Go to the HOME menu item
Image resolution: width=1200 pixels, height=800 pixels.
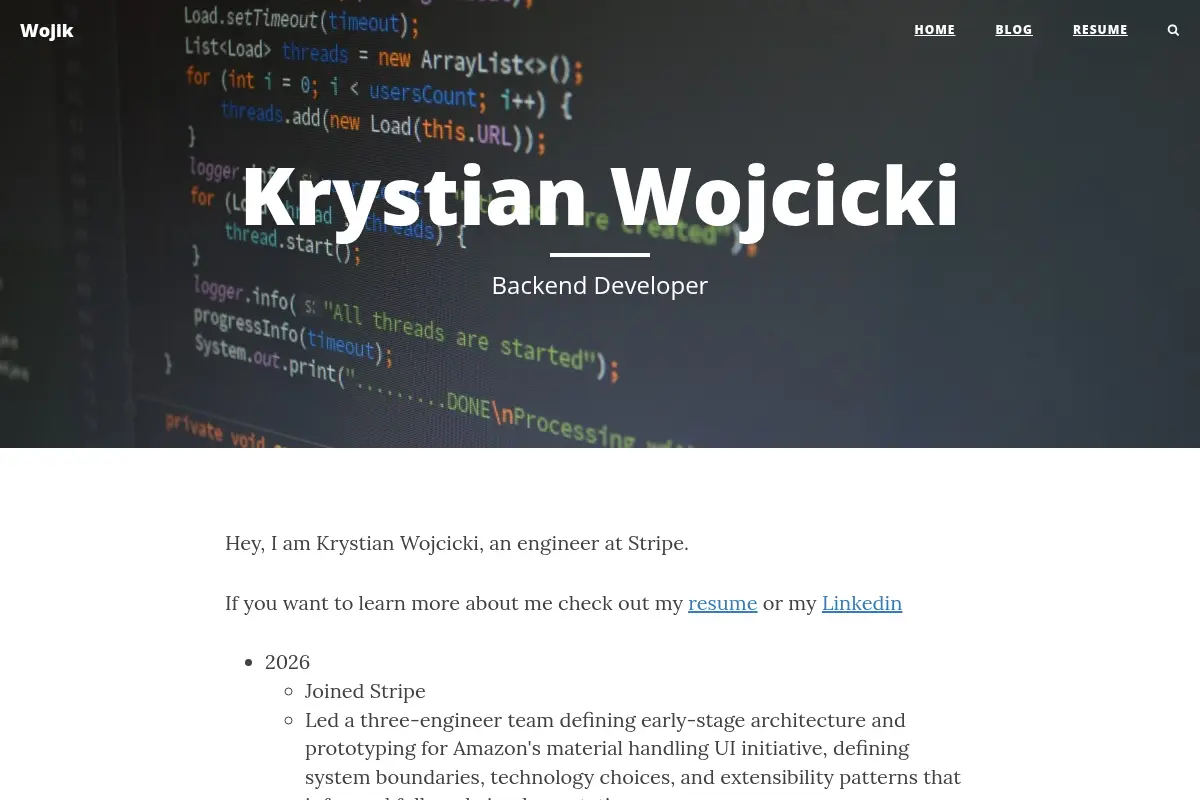point(934,30)
